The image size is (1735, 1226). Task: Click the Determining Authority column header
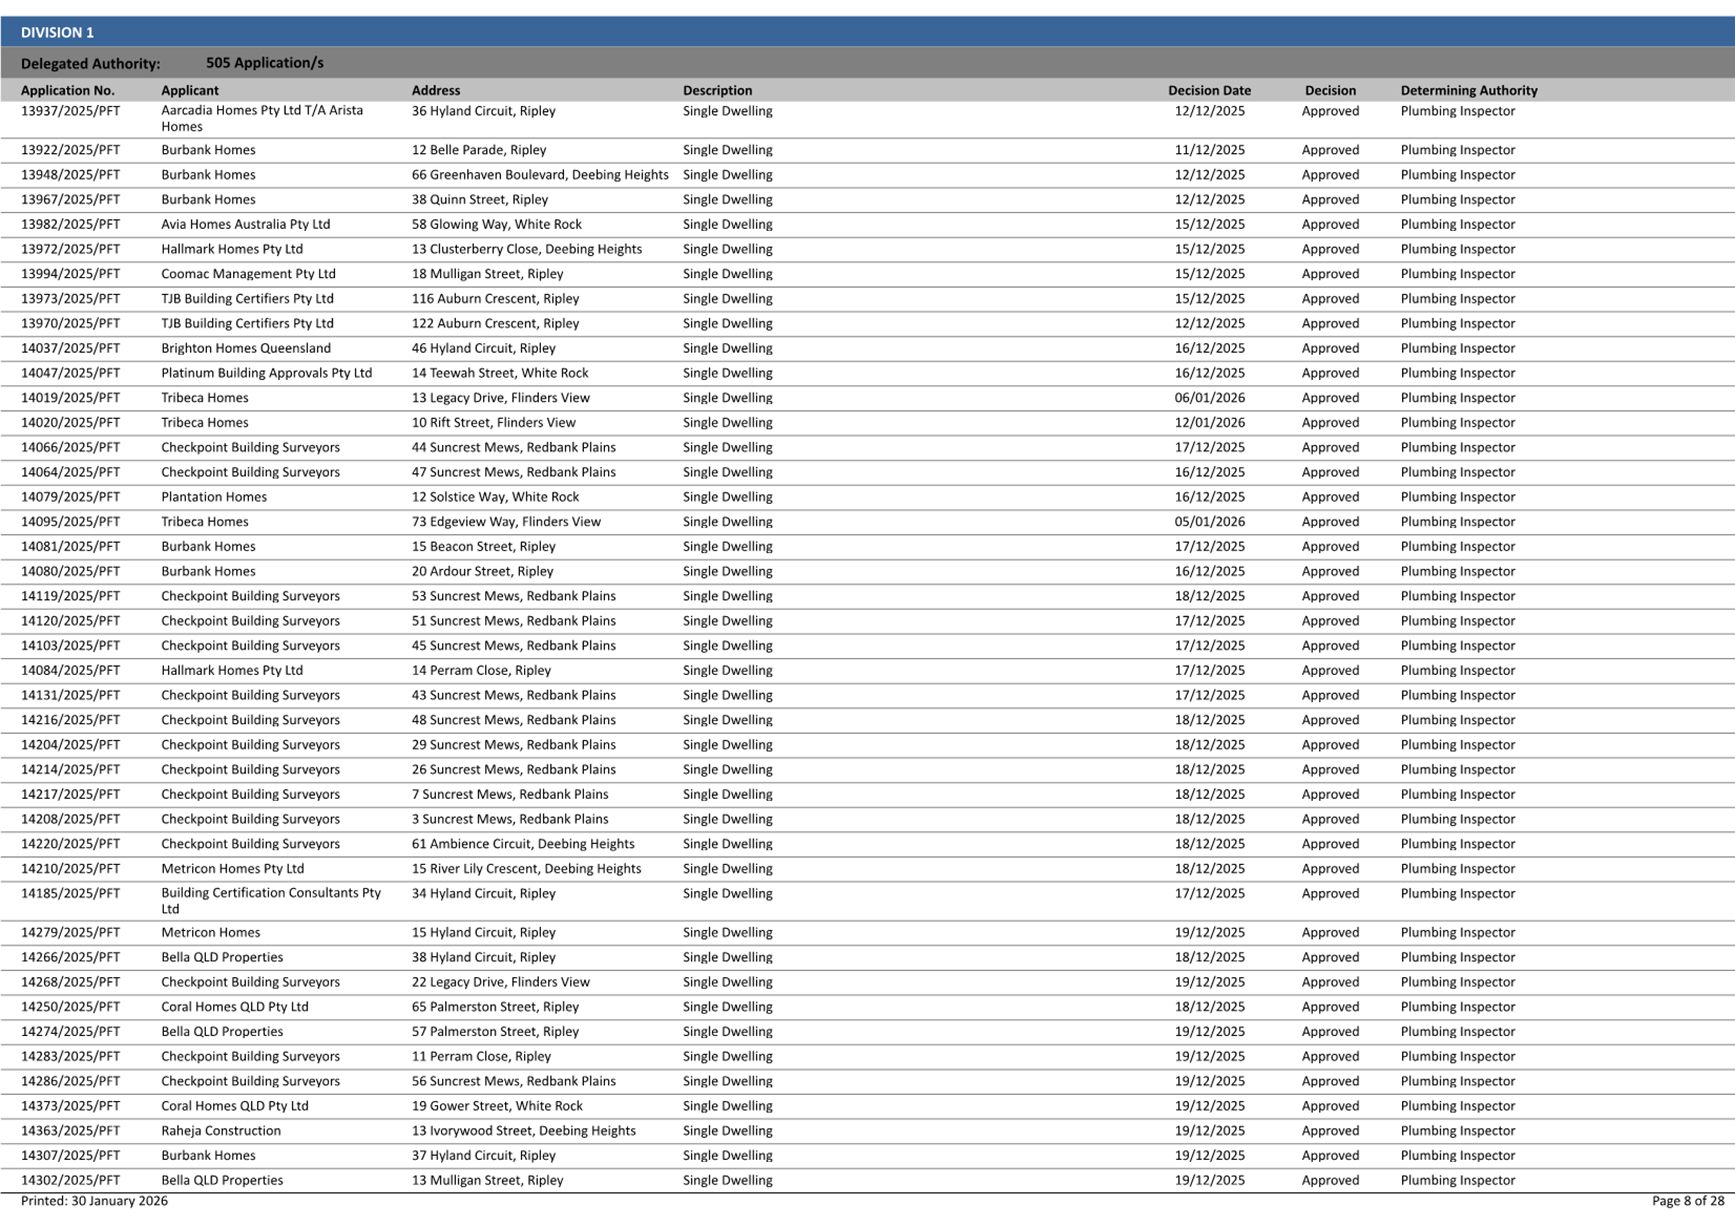click(1468, 90)
